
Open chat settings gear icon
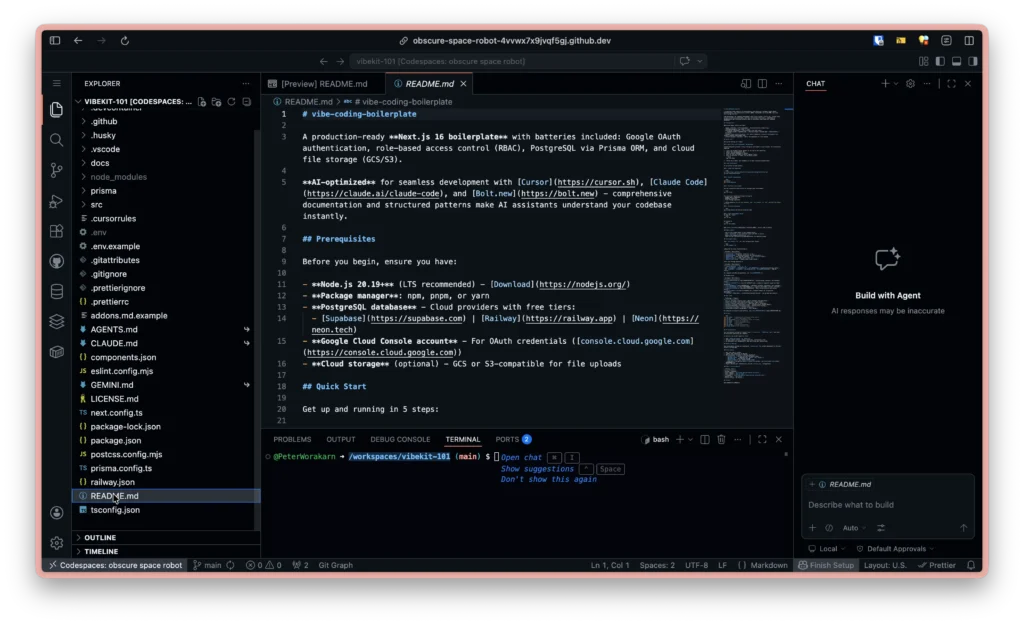[910, 84]
